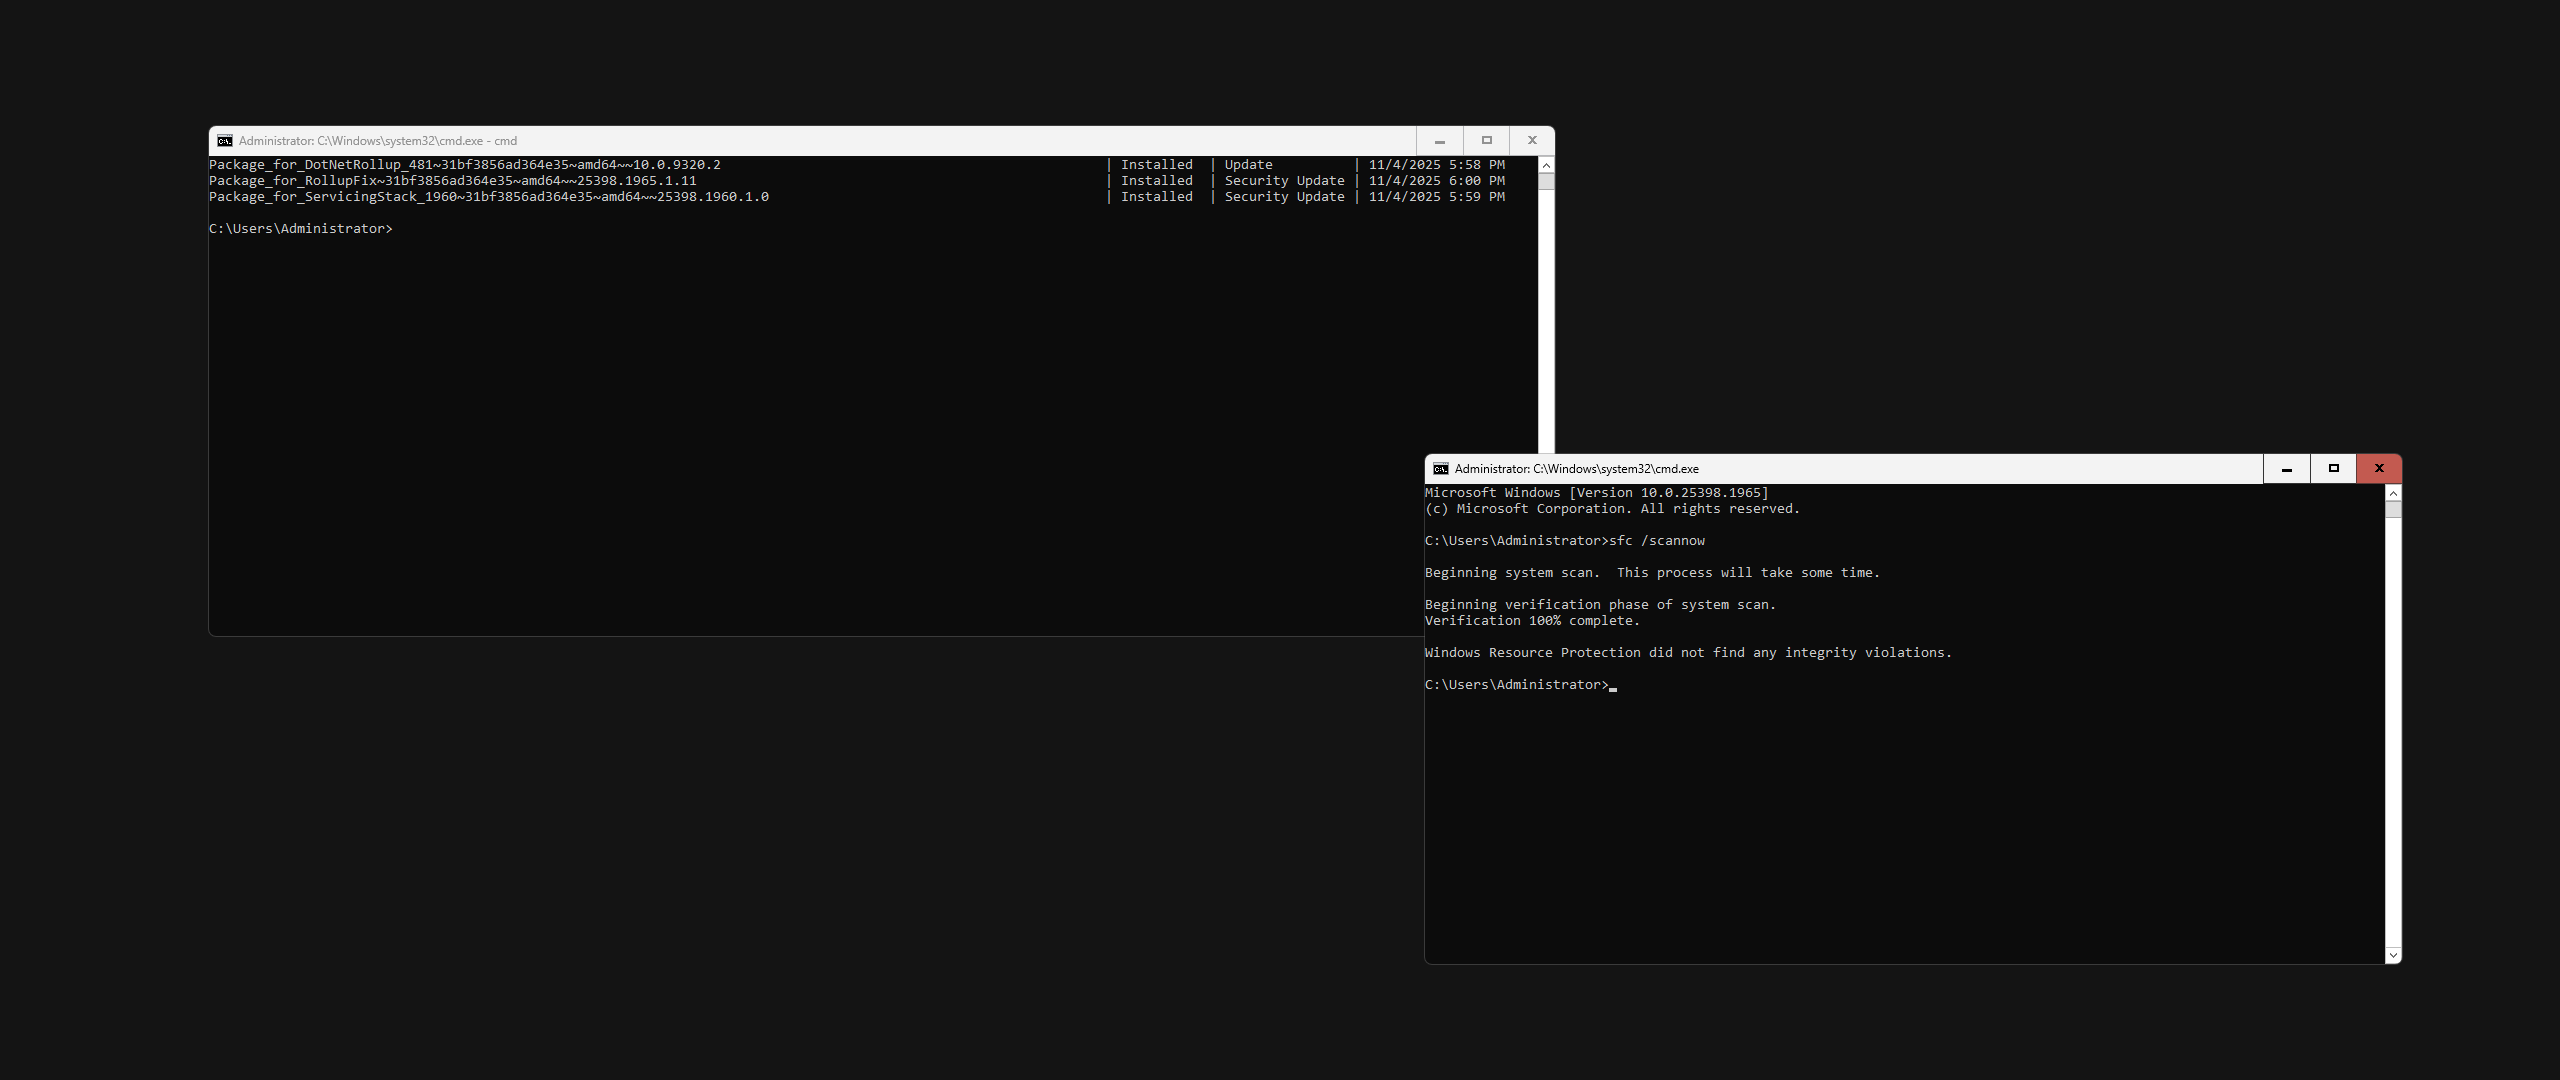The width and height of the screenshot is (2560, 1080).
Task: Minimize the window titled cmd.exe - cmd
Action: click(1440, 141)
